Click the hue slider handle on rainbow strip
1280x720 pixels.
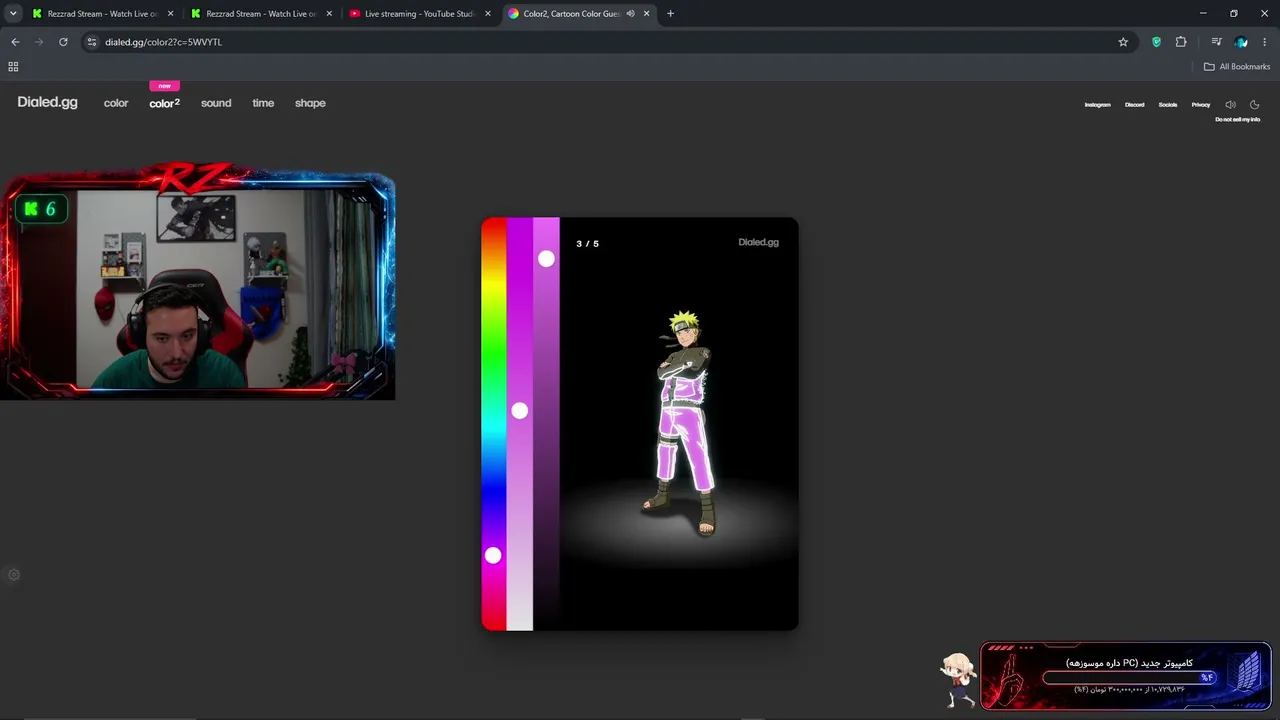[493, 555]
